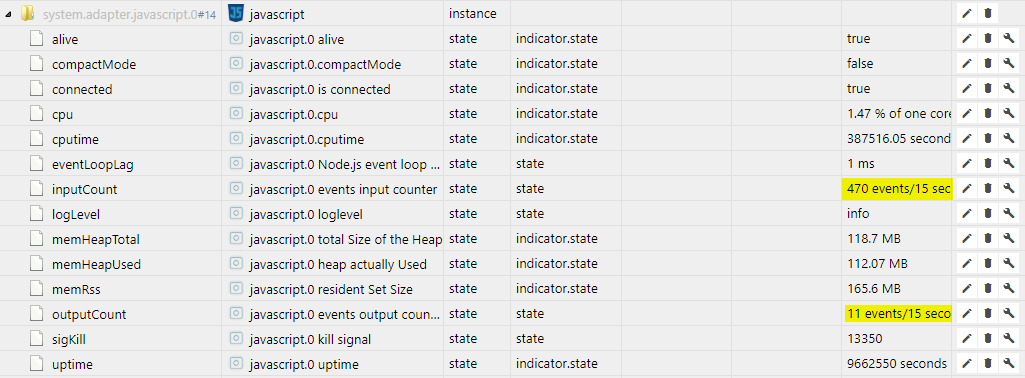The width and height of the screenshot is (1025, 378).
Task: Delete the compactMode state with trash icon
Action: pyautogui.click(x=988, y=64)
